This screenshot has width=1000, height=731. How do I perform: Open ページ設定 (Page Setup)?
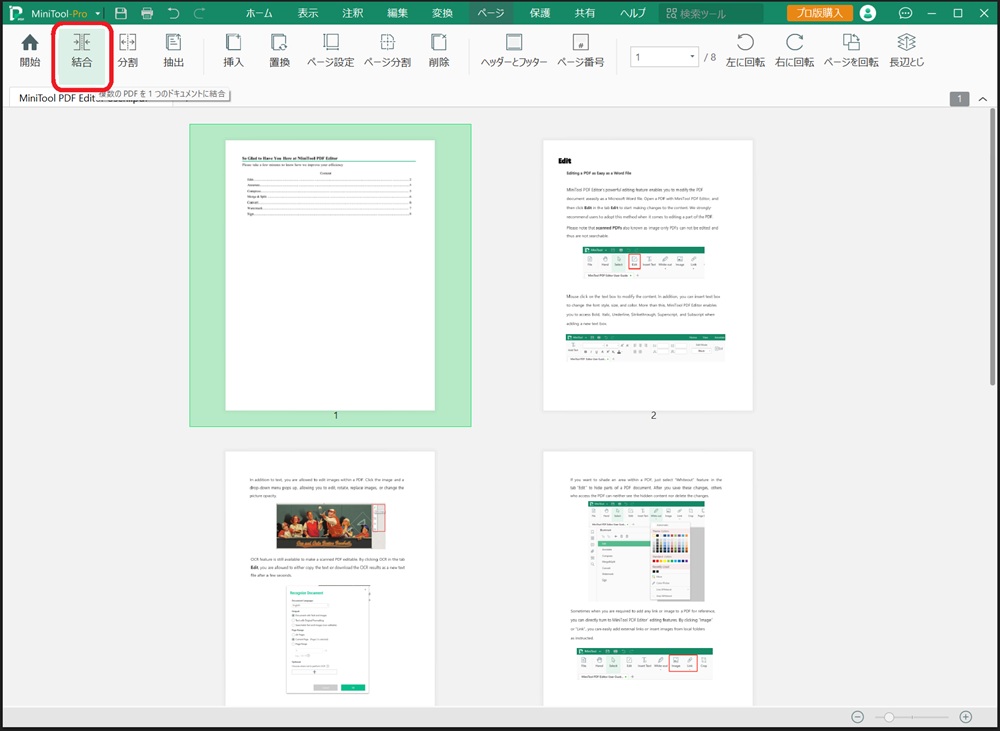(x=330, y=51)
